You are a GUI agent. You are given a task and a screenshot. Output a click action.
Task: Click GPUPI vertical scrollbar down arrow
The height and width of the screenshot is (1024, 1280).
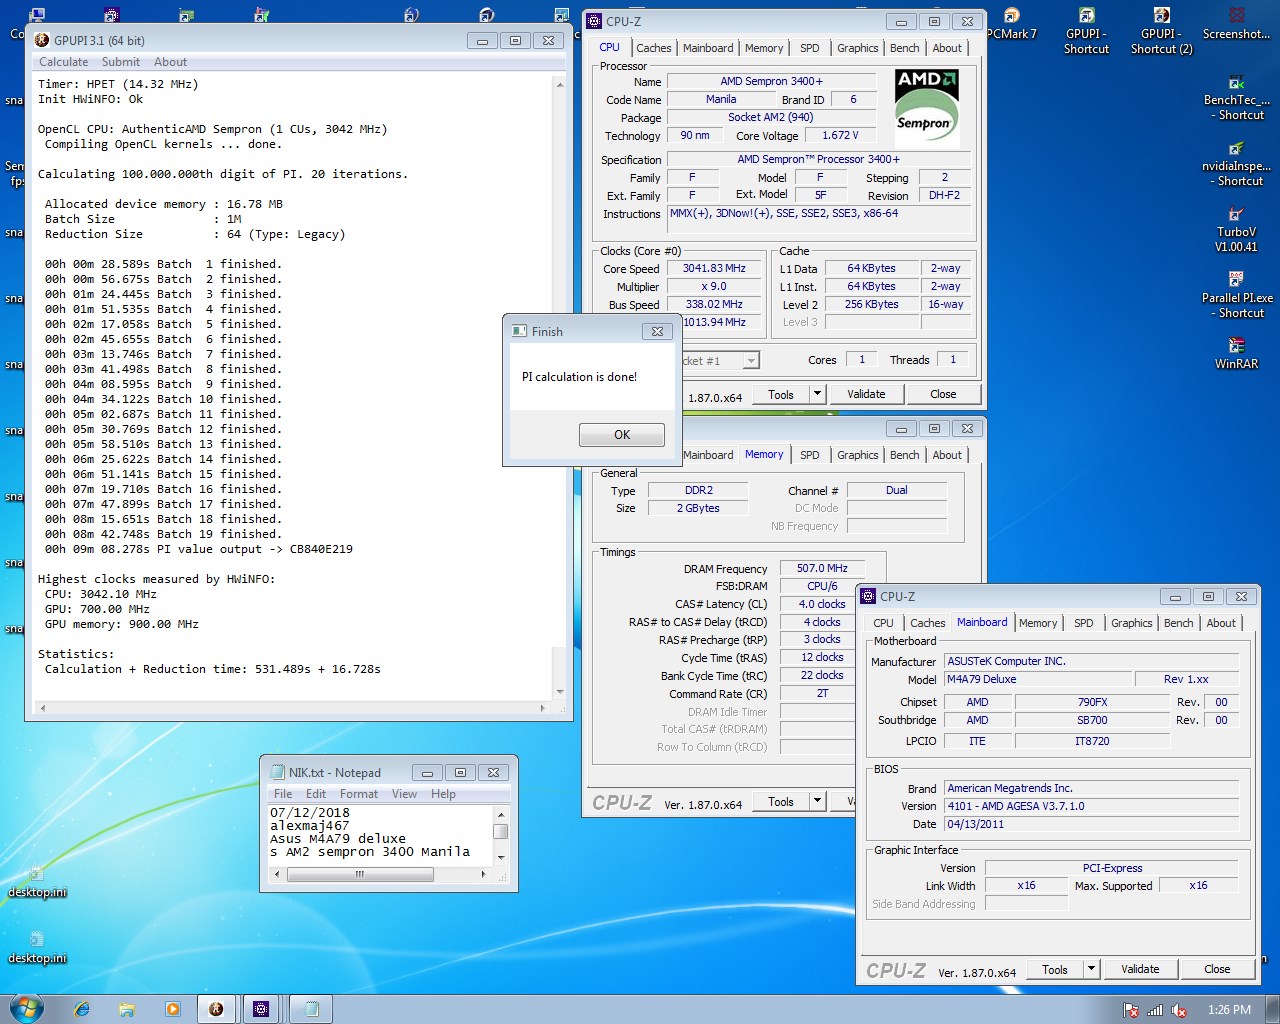(x=560, y=691)
